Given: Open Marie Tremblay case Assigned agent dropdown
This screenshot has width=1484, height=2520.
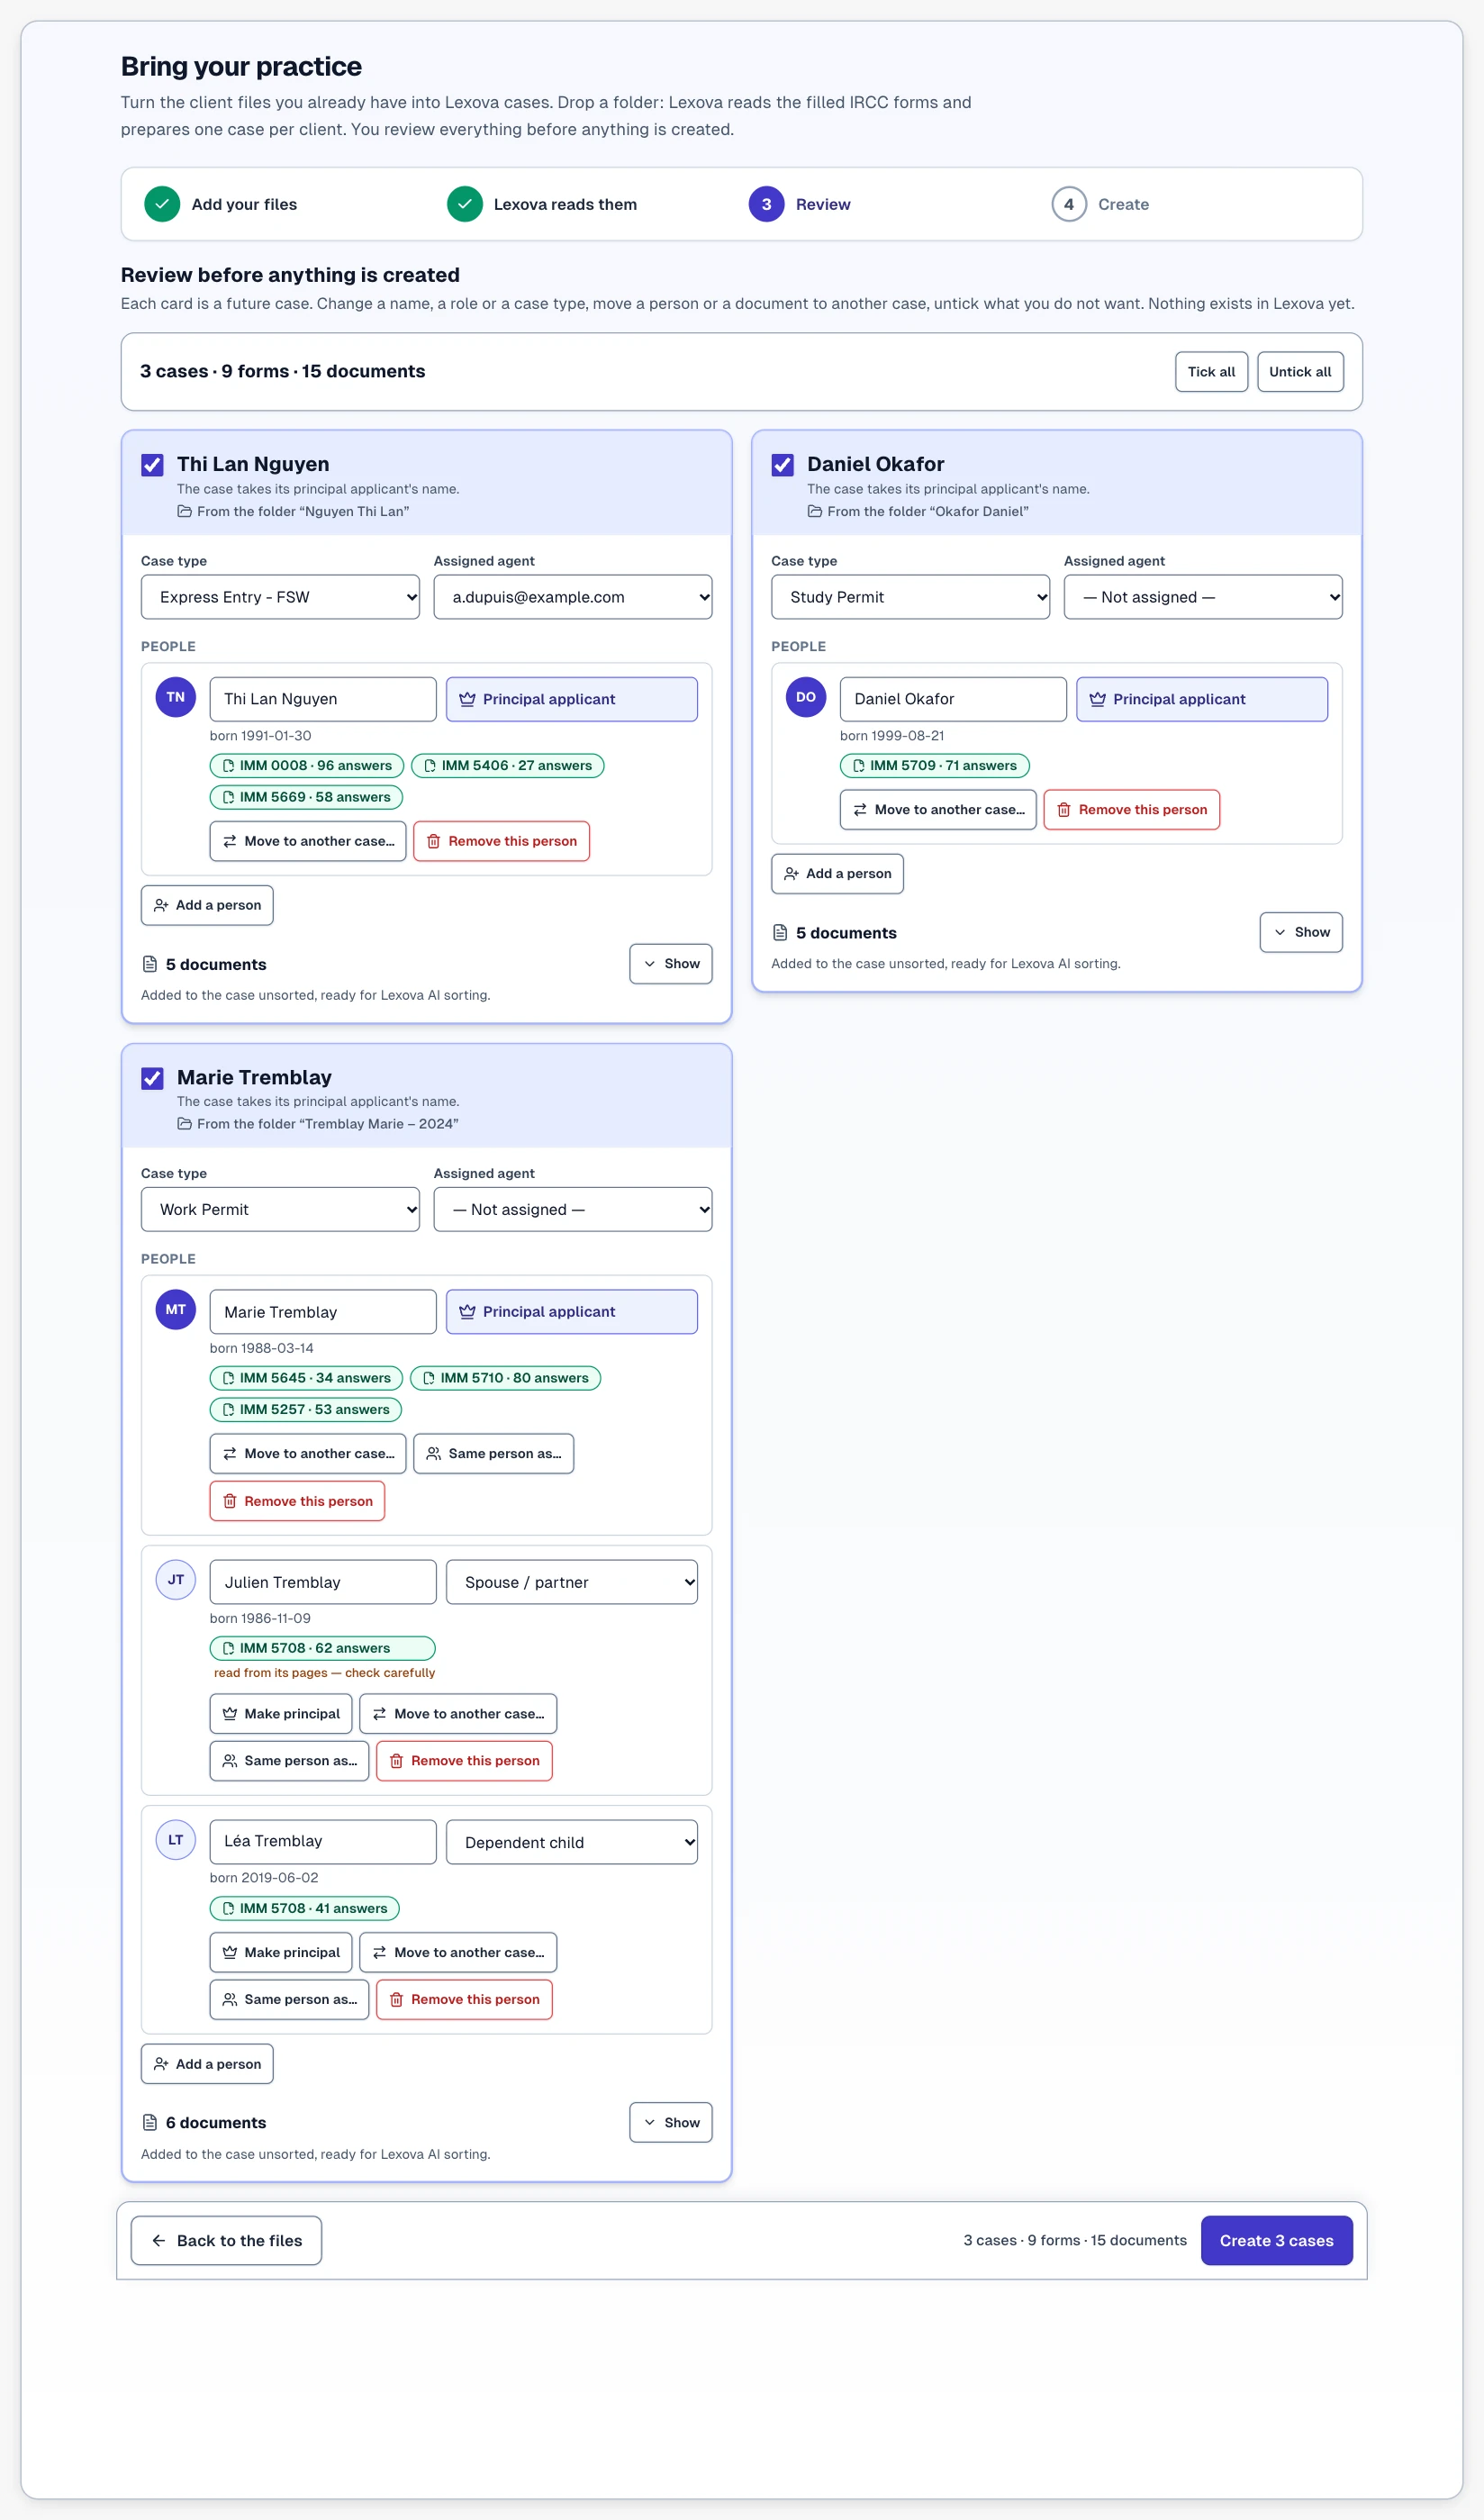Looking at the screenshot, I should point(572,1209).
